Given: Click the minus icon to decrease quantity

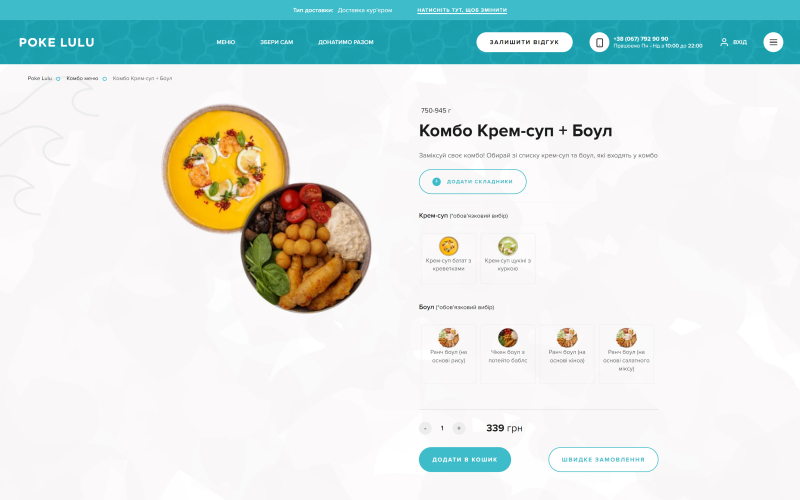Looking at the screenshot, I should 425,428.
